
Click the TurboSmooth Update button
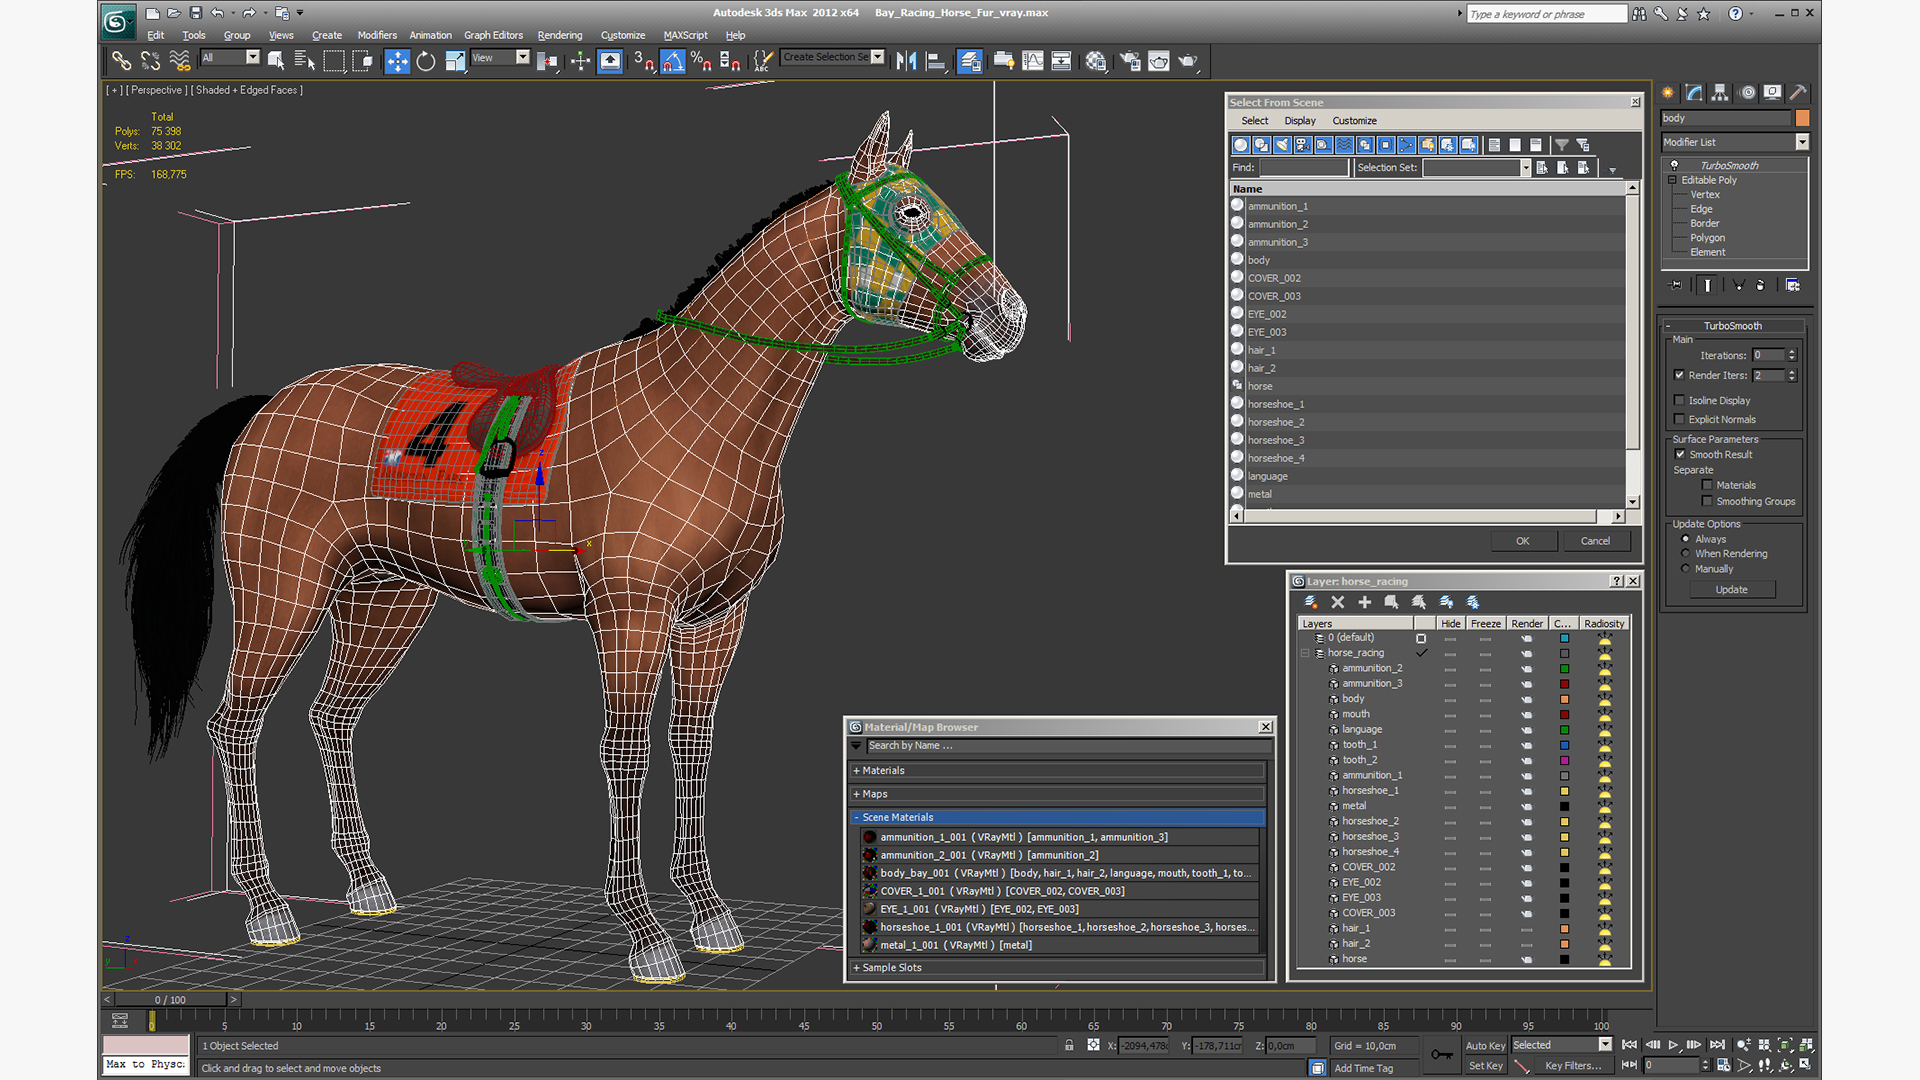click(1731, 589)
